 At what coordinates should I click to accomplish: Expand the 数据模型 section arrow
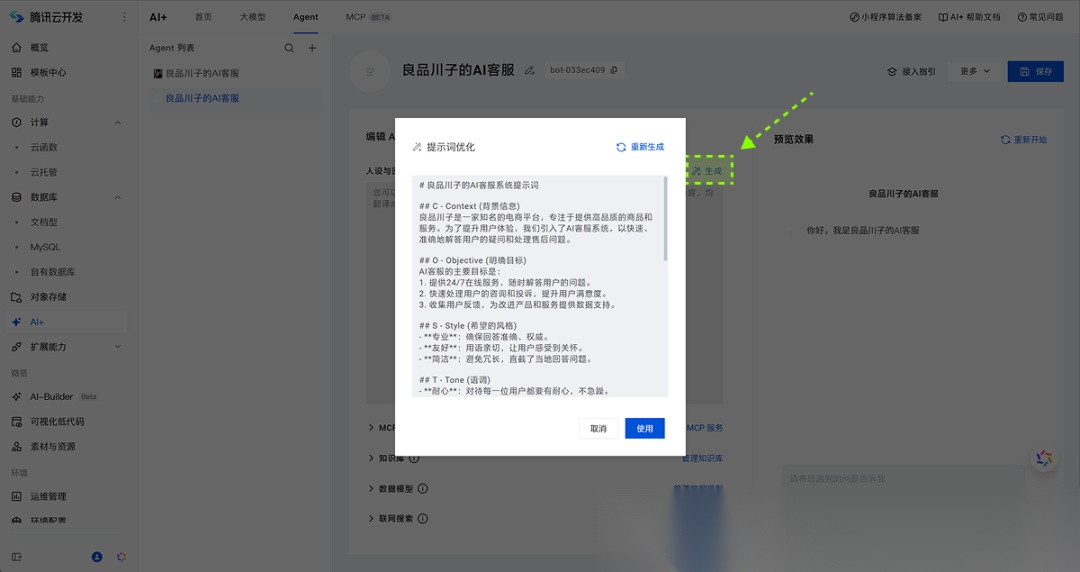[371, 489]
